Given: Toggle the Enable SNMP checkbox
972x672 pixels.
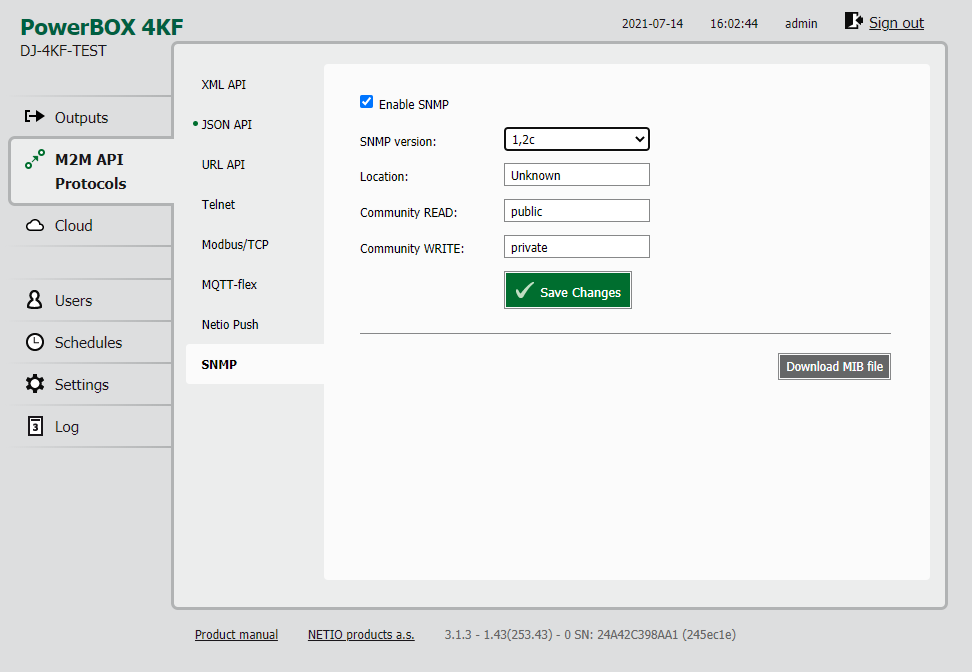Looking at the screenshot, I should point(366,102).
